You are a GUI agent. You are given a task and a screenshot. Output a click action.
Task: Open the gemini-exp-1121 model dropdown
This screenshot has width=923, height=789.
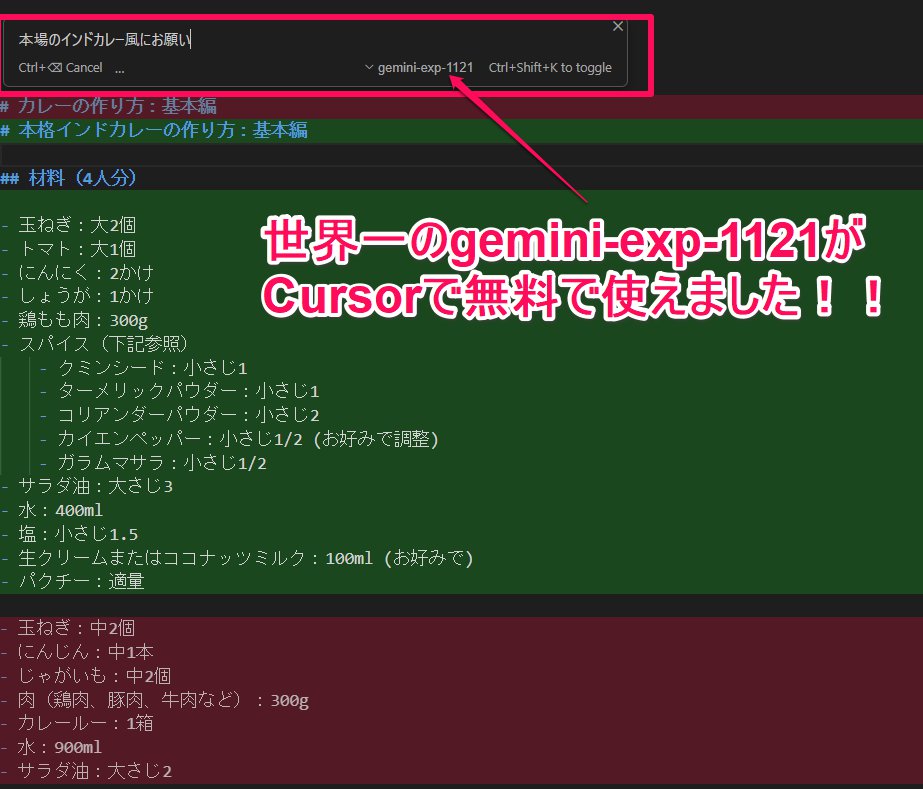tap(419, 68)
